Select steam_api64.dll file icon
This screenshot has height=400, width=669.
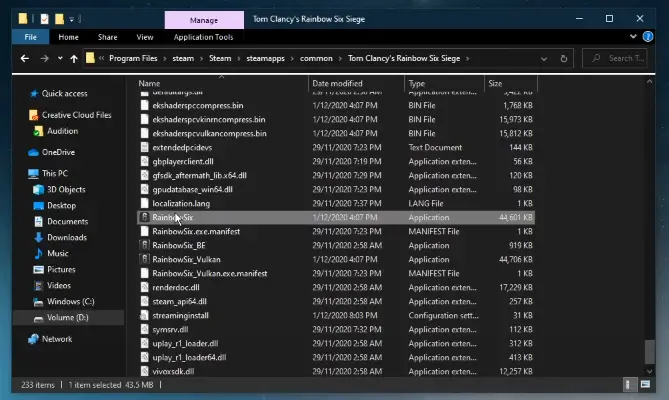click(x=145, y=301)
